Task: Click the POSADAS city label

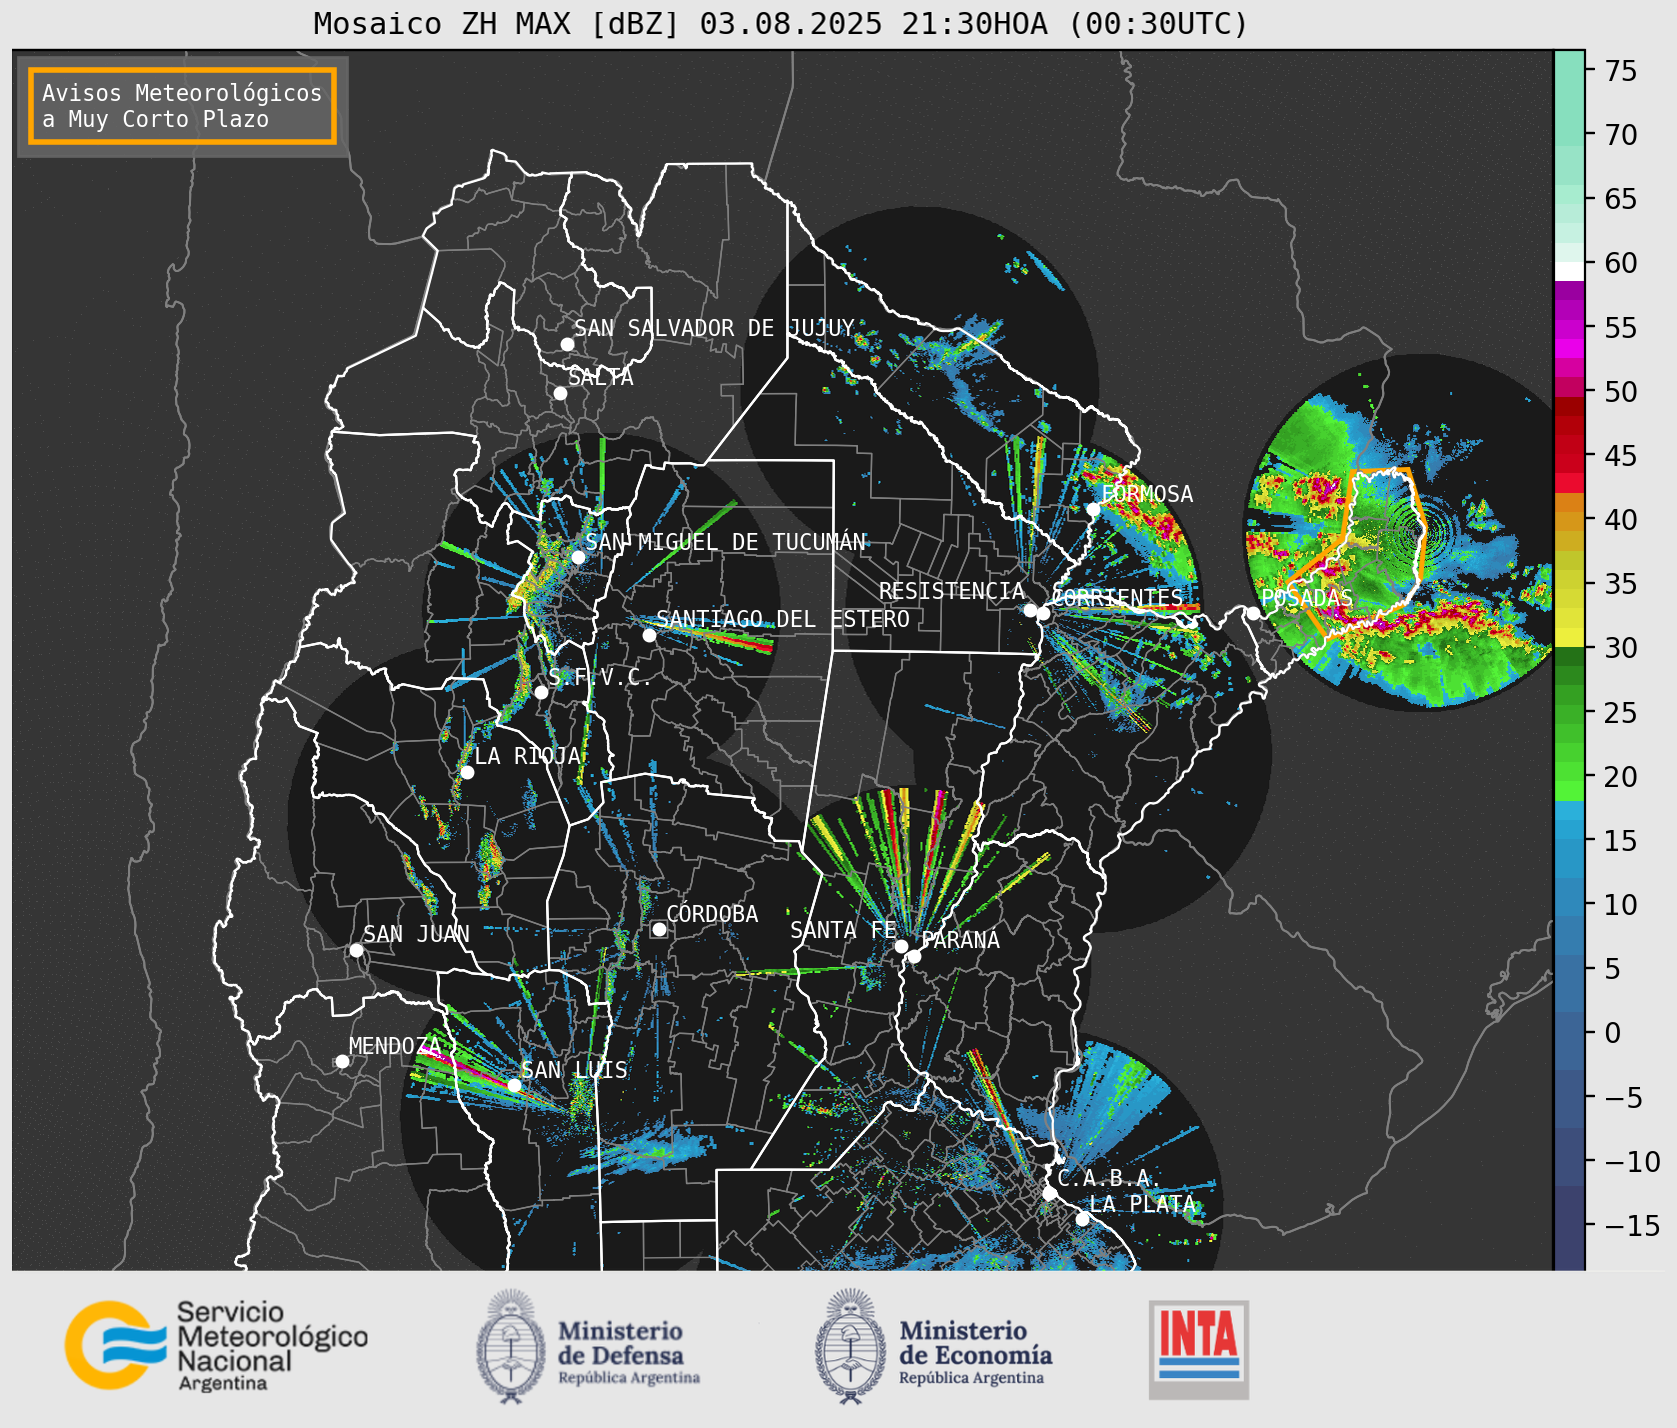Action: tap(1307, 598)
